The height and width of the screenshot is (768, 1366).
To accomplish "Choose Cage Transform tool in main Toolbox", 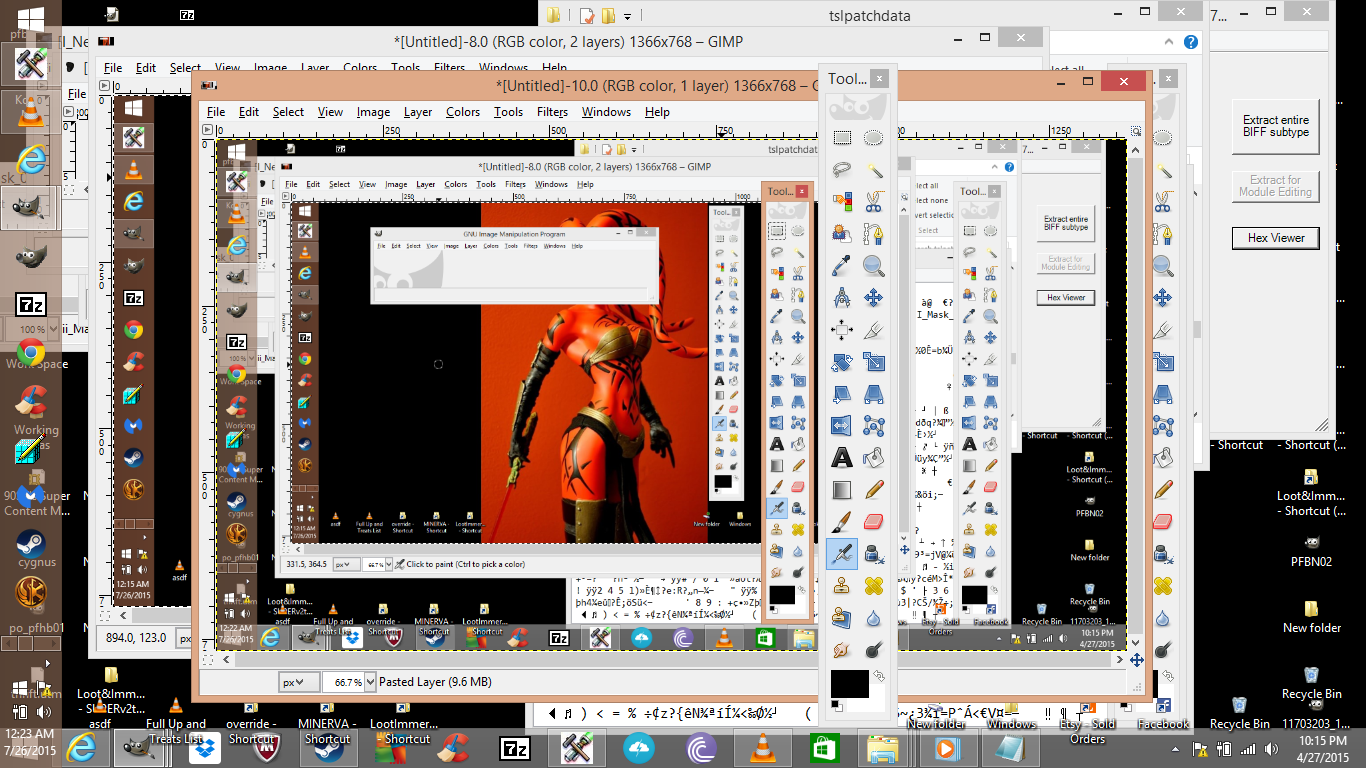I will [x=873, y=426].
